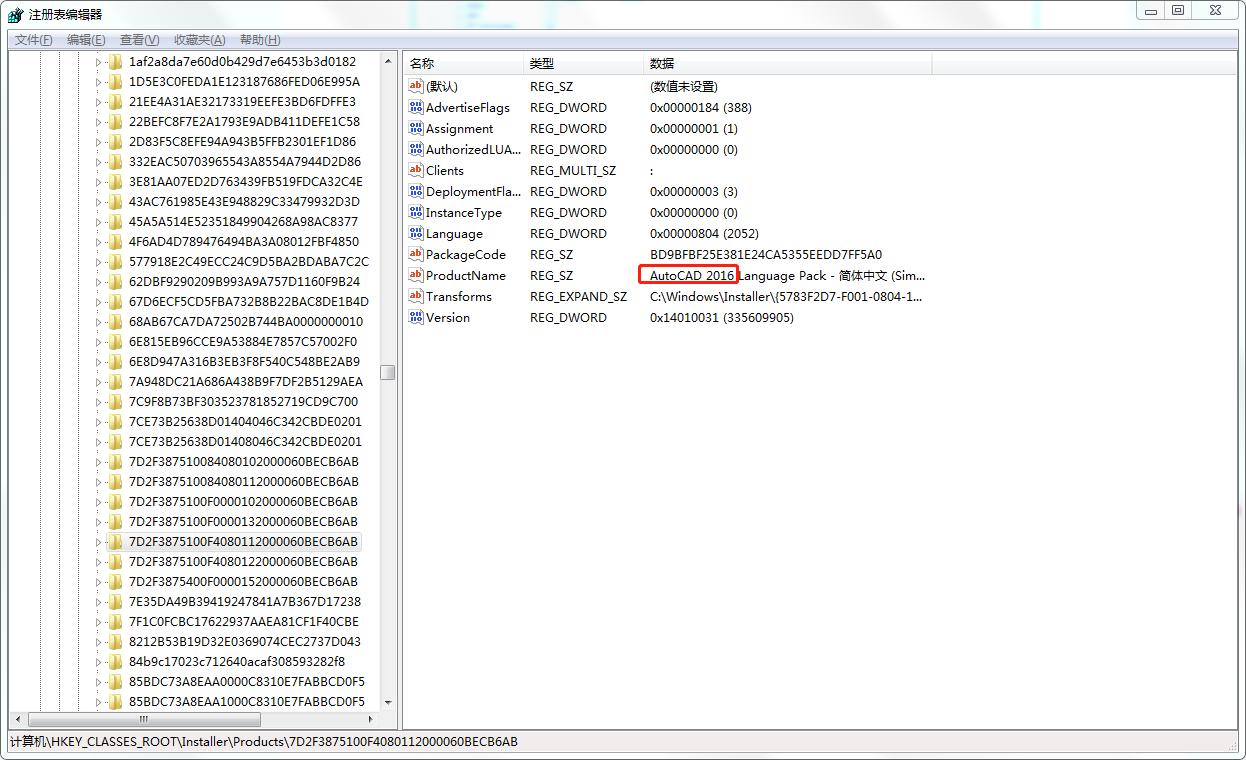Screen dimensions: 1246x760
Task: Open the 收藏夹(A) menu
Action: pyautogui.click(x=199, y=40)
